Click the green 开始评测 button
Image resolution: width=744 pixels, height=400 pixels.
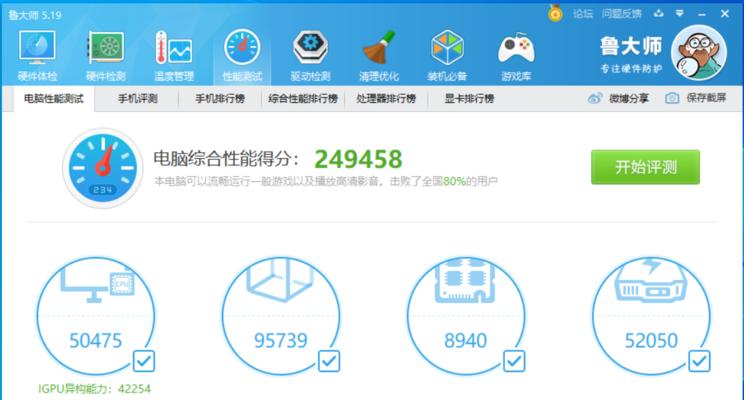click(x=645, y=167)
